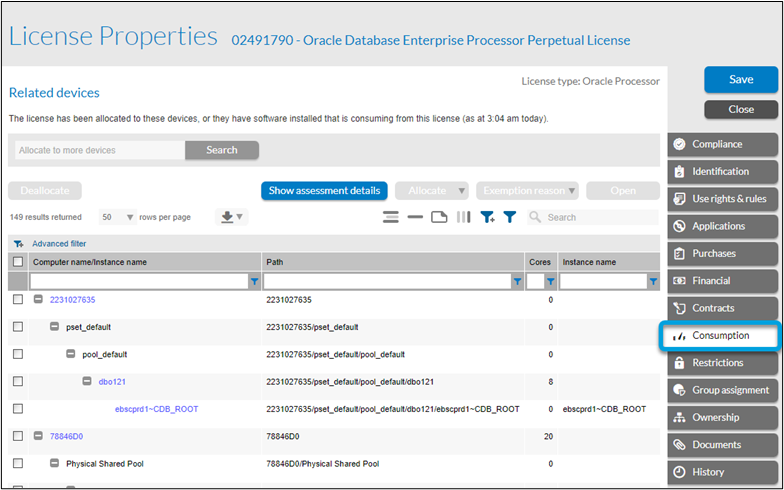Open the Compliance tab
This screenshot has height=490, width=784.
722,144
